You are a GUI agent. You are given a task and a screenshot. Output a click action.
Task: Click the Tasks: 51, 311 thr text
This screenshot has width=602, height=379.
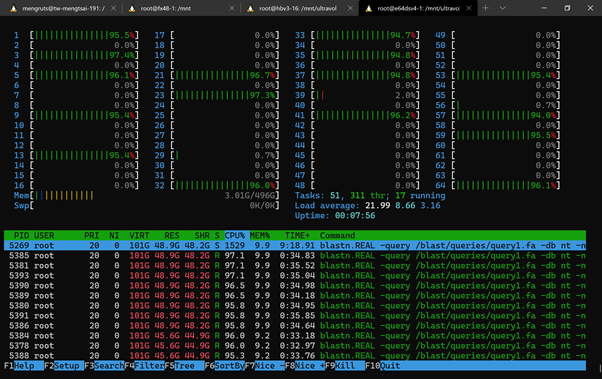pos(342,195)
